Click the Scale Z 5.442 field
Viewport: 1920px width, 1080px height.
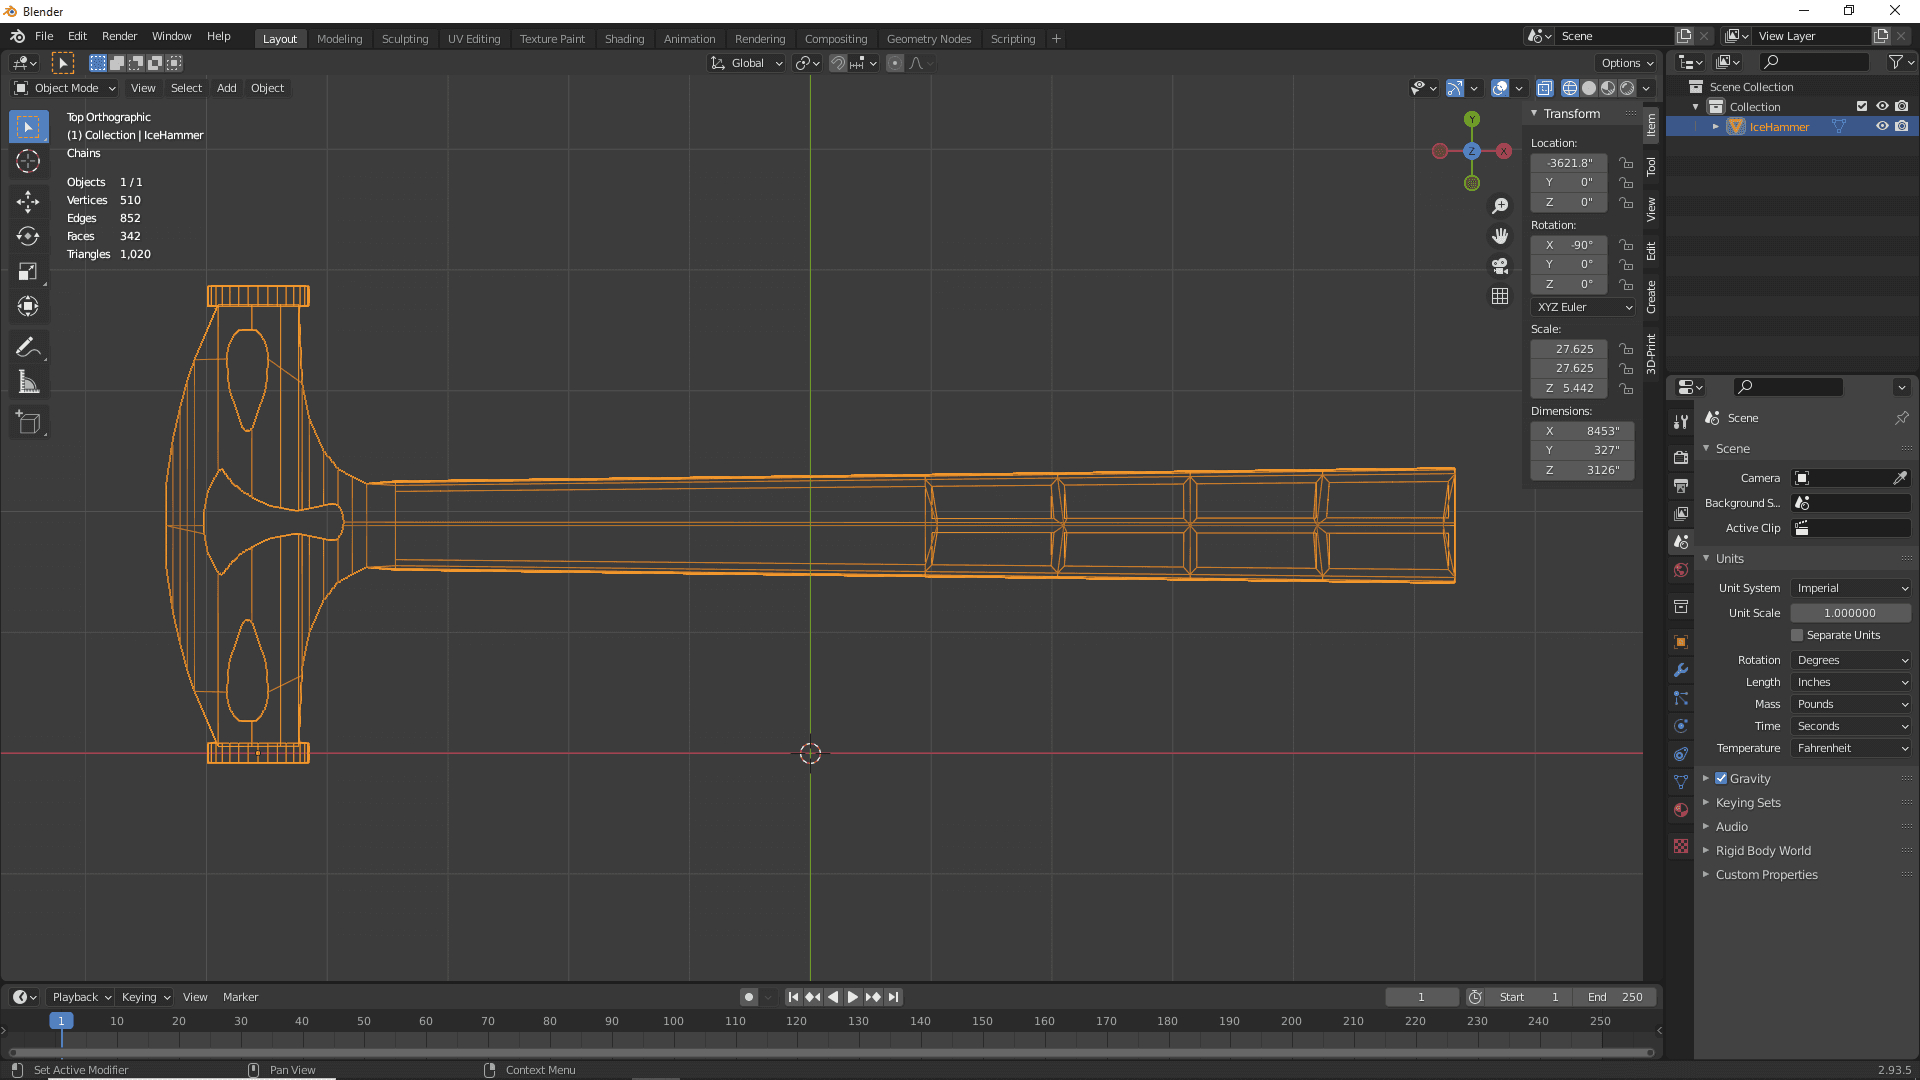[x=1569, y=388]
